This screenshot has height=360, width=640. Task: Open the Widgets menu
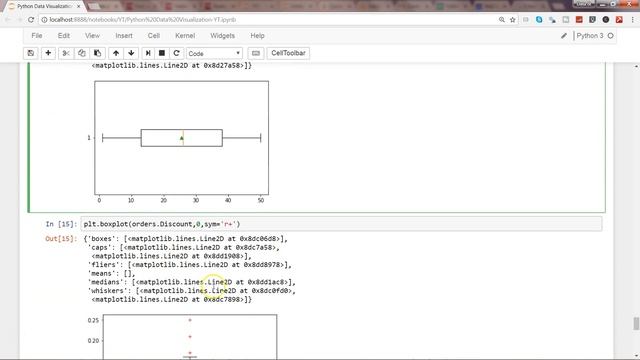[222, 36]
